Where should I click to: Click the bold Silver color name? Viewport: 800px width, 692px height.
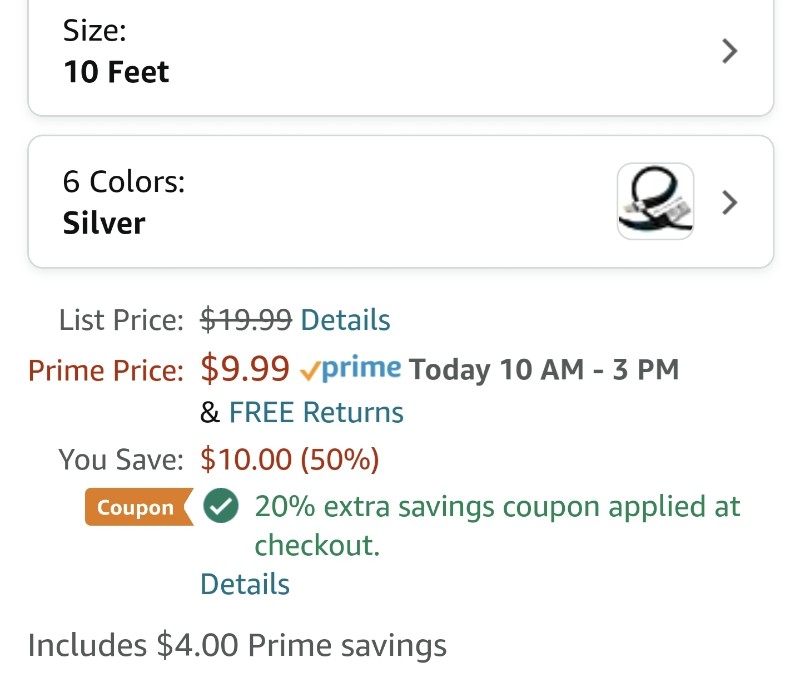pos(104,223)
